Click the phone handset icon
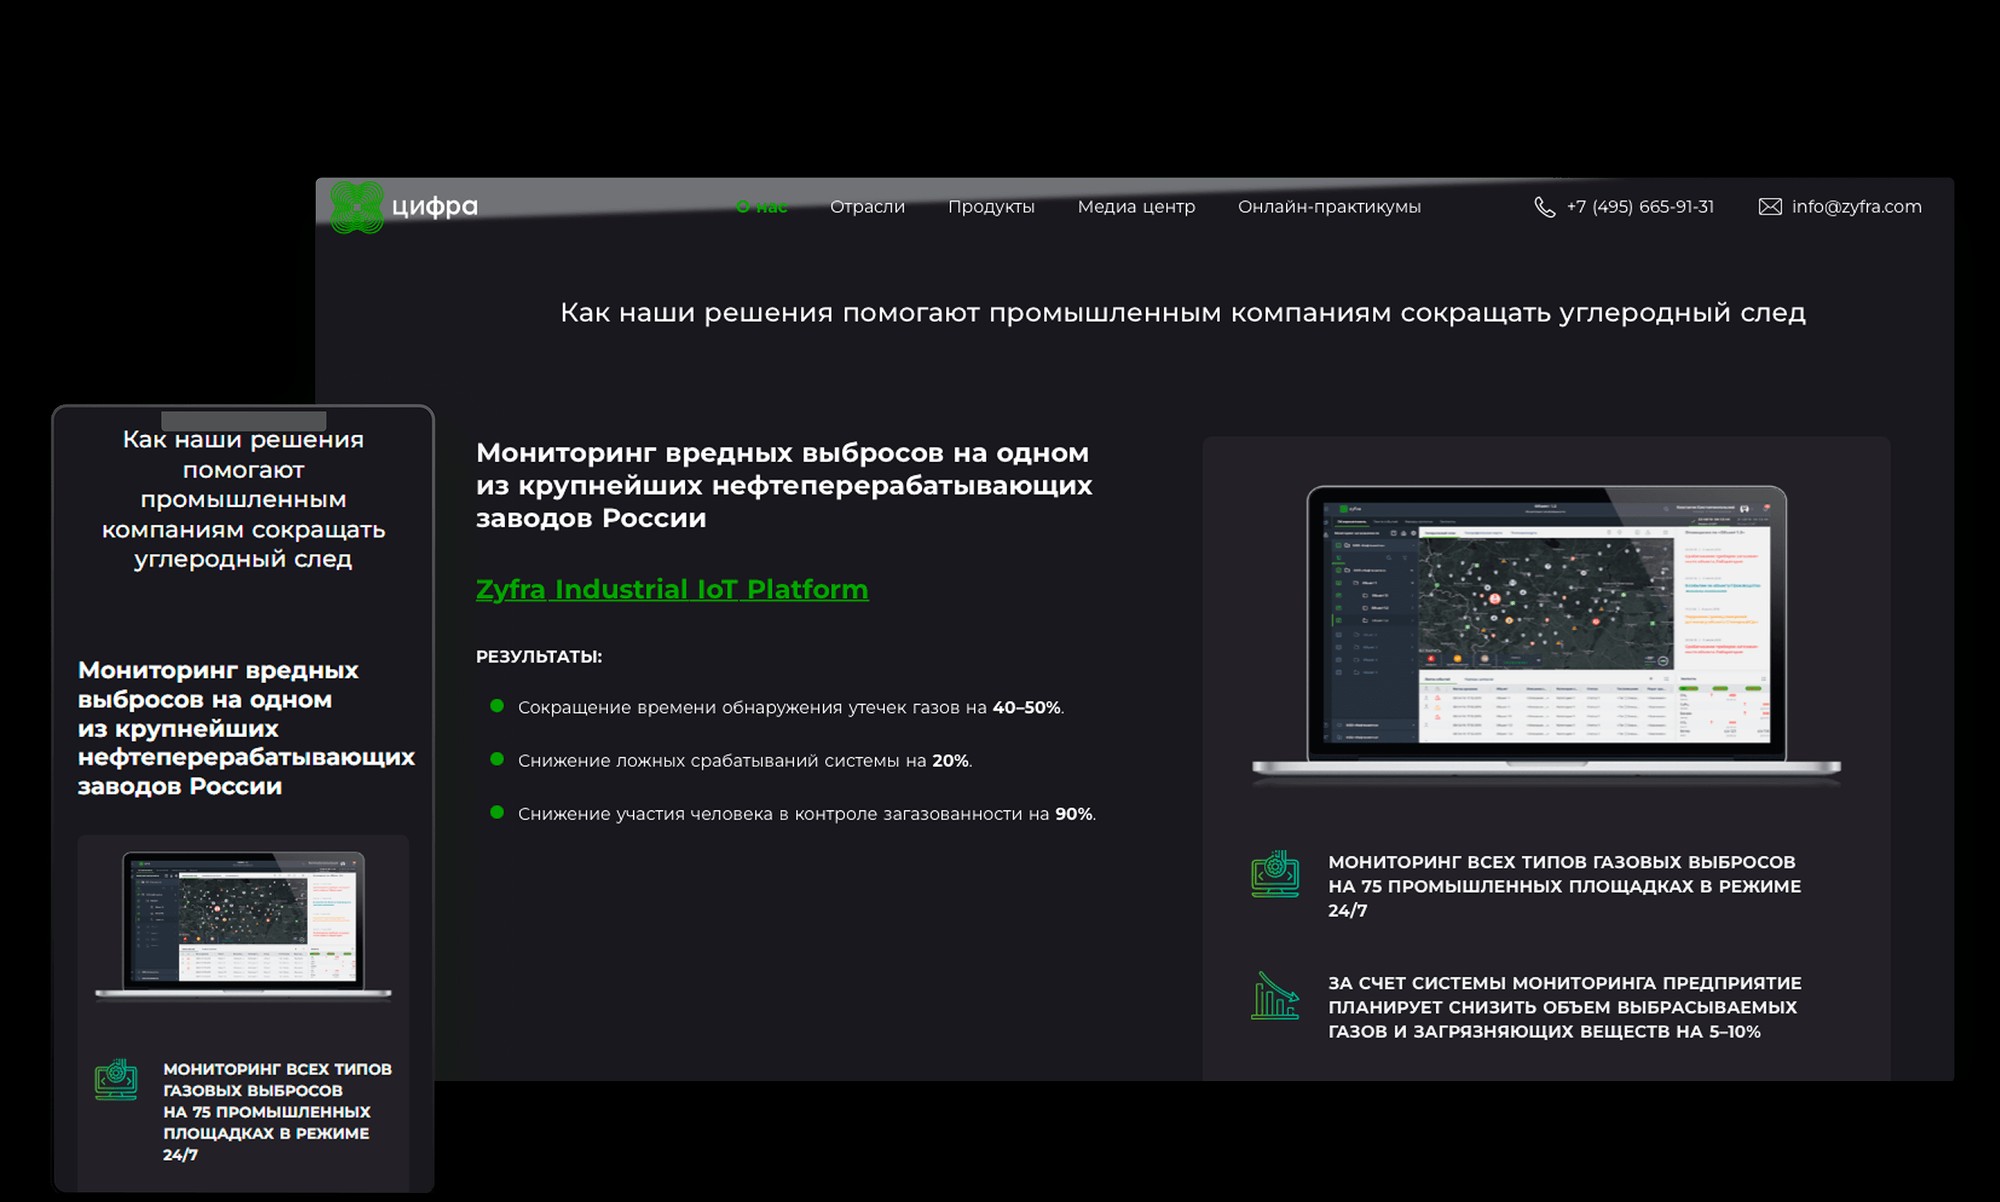 click(x=1544, y=207)
